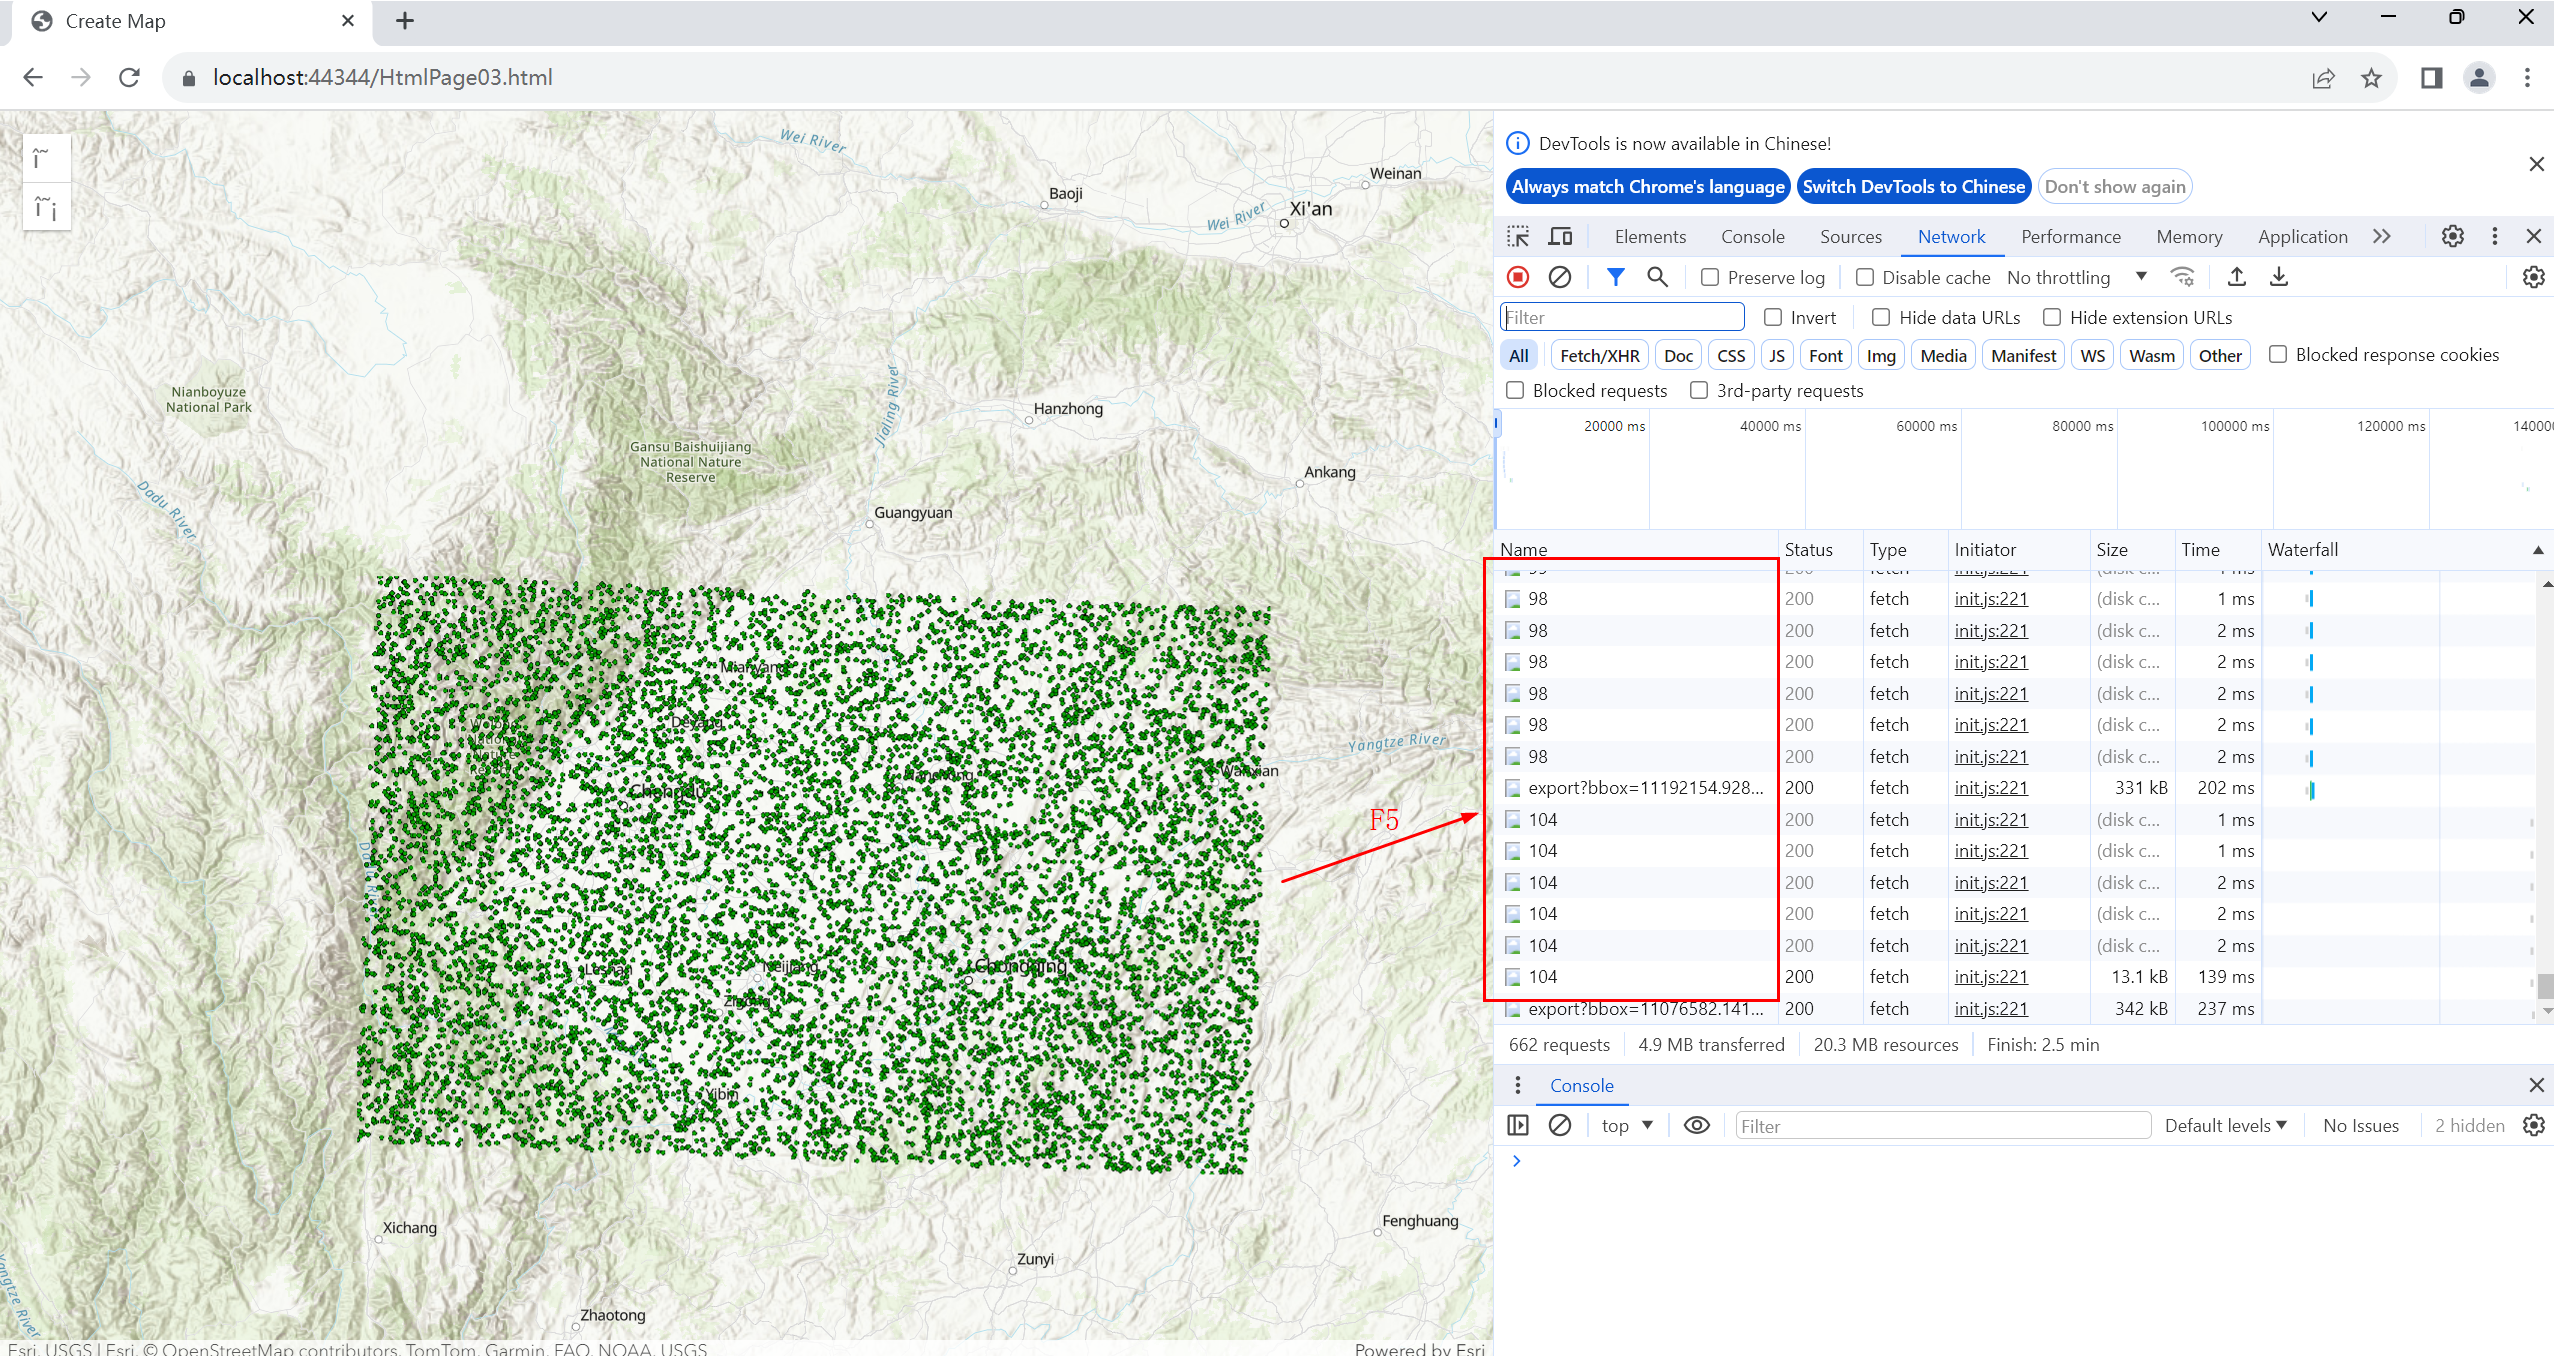Image resolution: width=2554 pixels, height=1356 pixels.
Task: Click the Filter input field
Action: click(x=1623, y=316)
